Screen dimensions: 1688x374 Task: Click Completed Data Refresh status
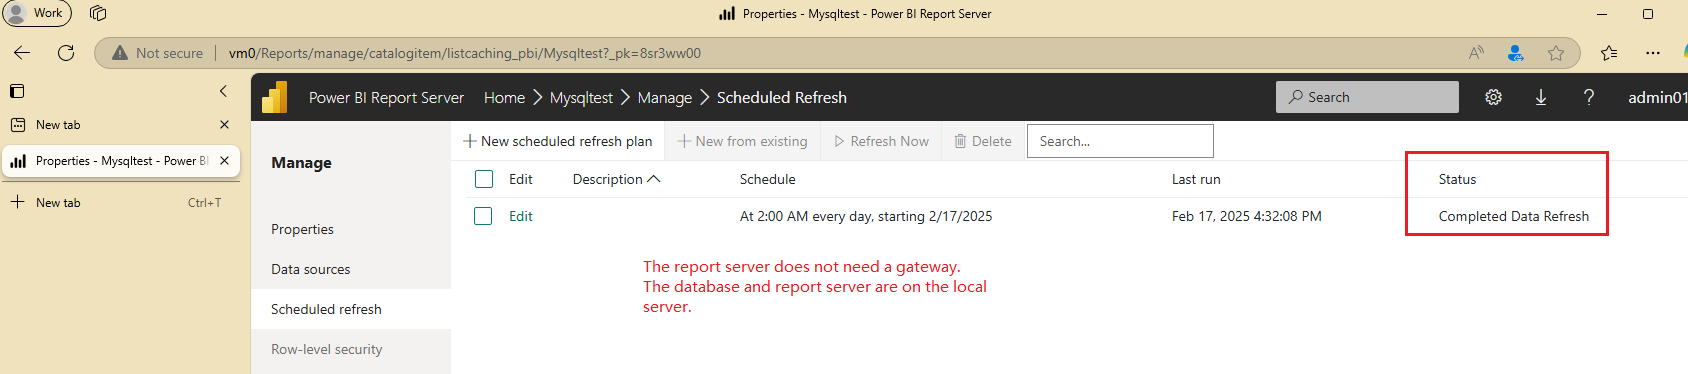pyautogui.click(x=1514, y=216)
